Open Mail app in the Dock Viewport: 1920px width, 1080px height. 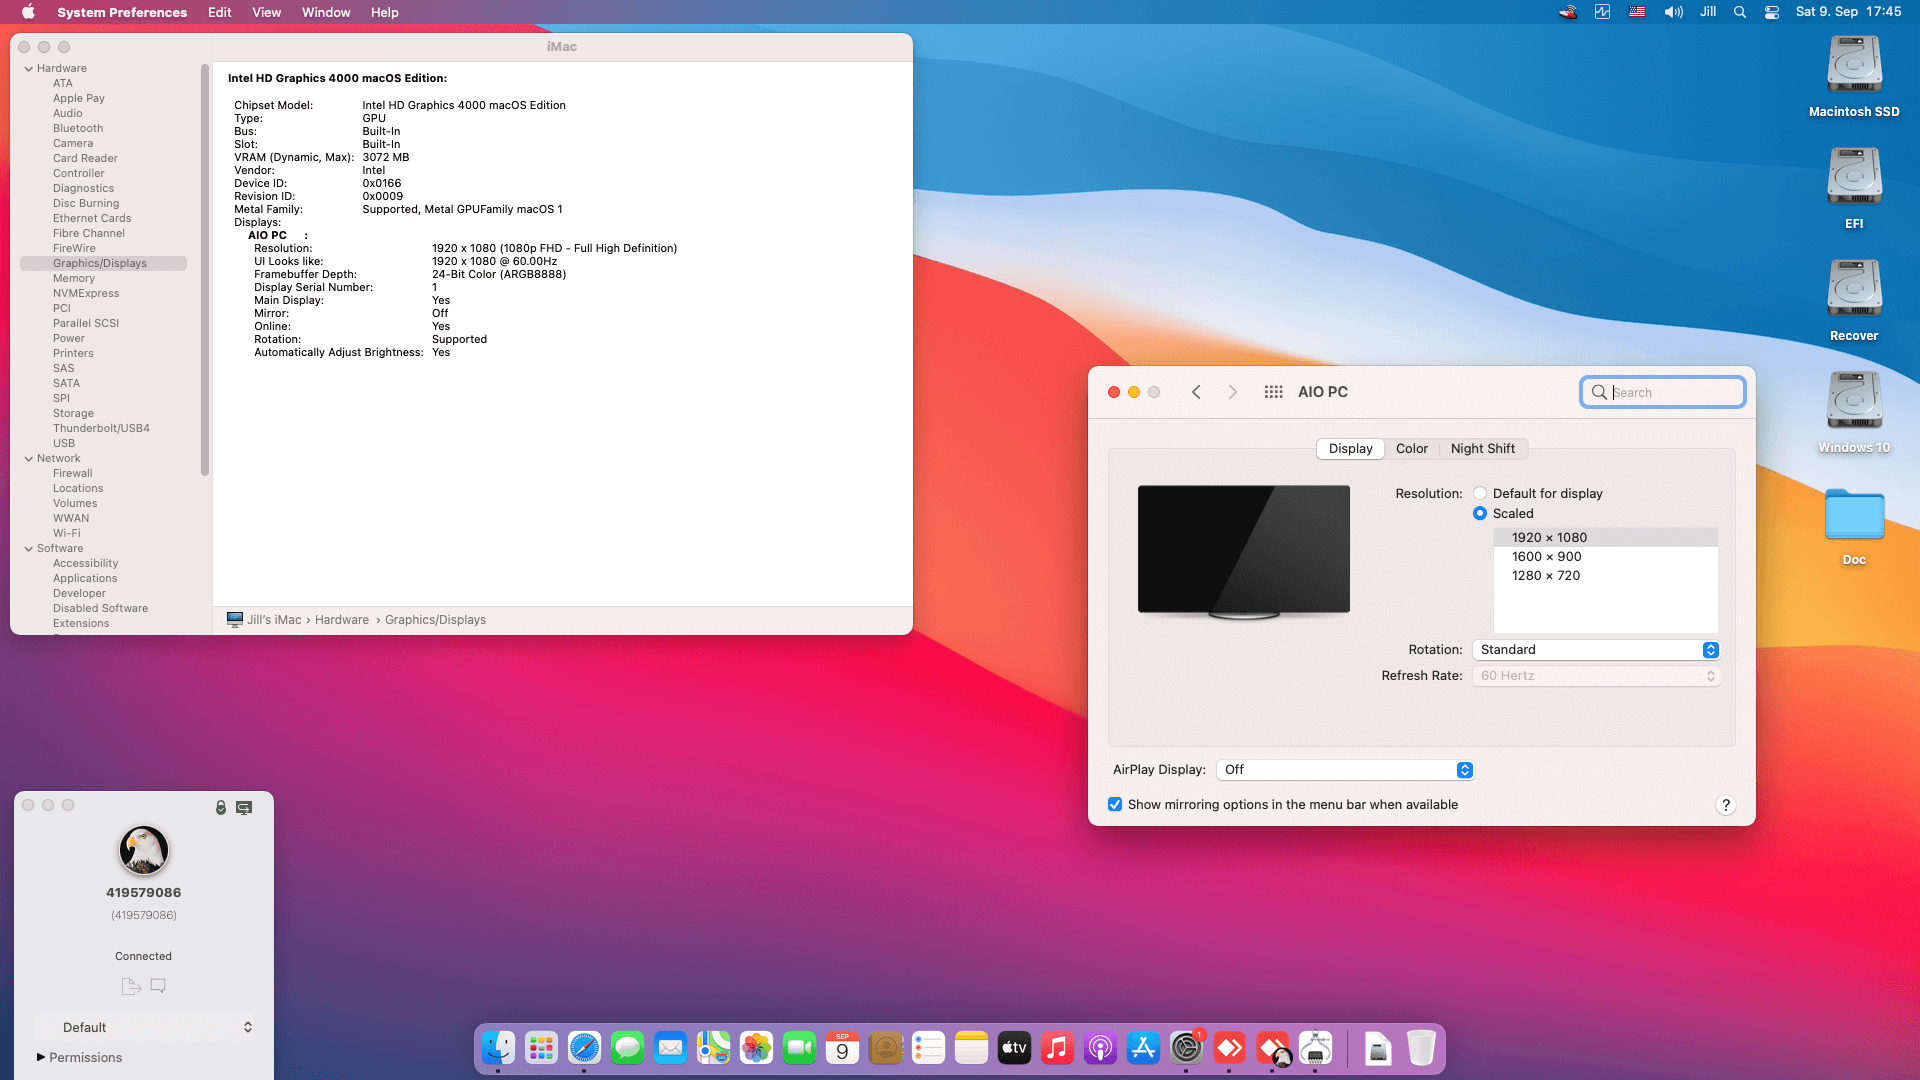point(670,1048)
